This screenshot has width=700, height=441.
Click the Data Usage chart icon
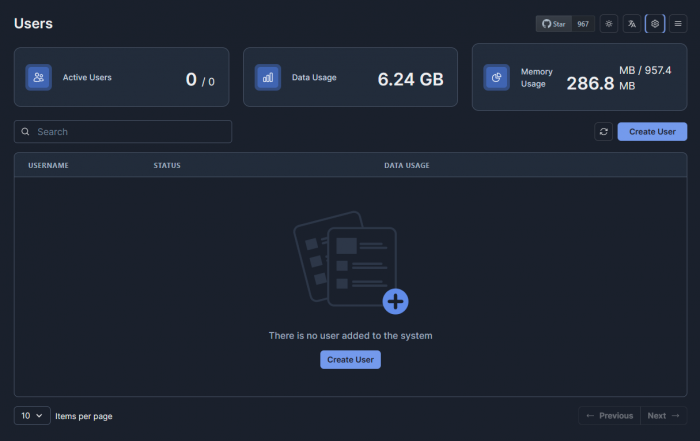click(268, 77)
